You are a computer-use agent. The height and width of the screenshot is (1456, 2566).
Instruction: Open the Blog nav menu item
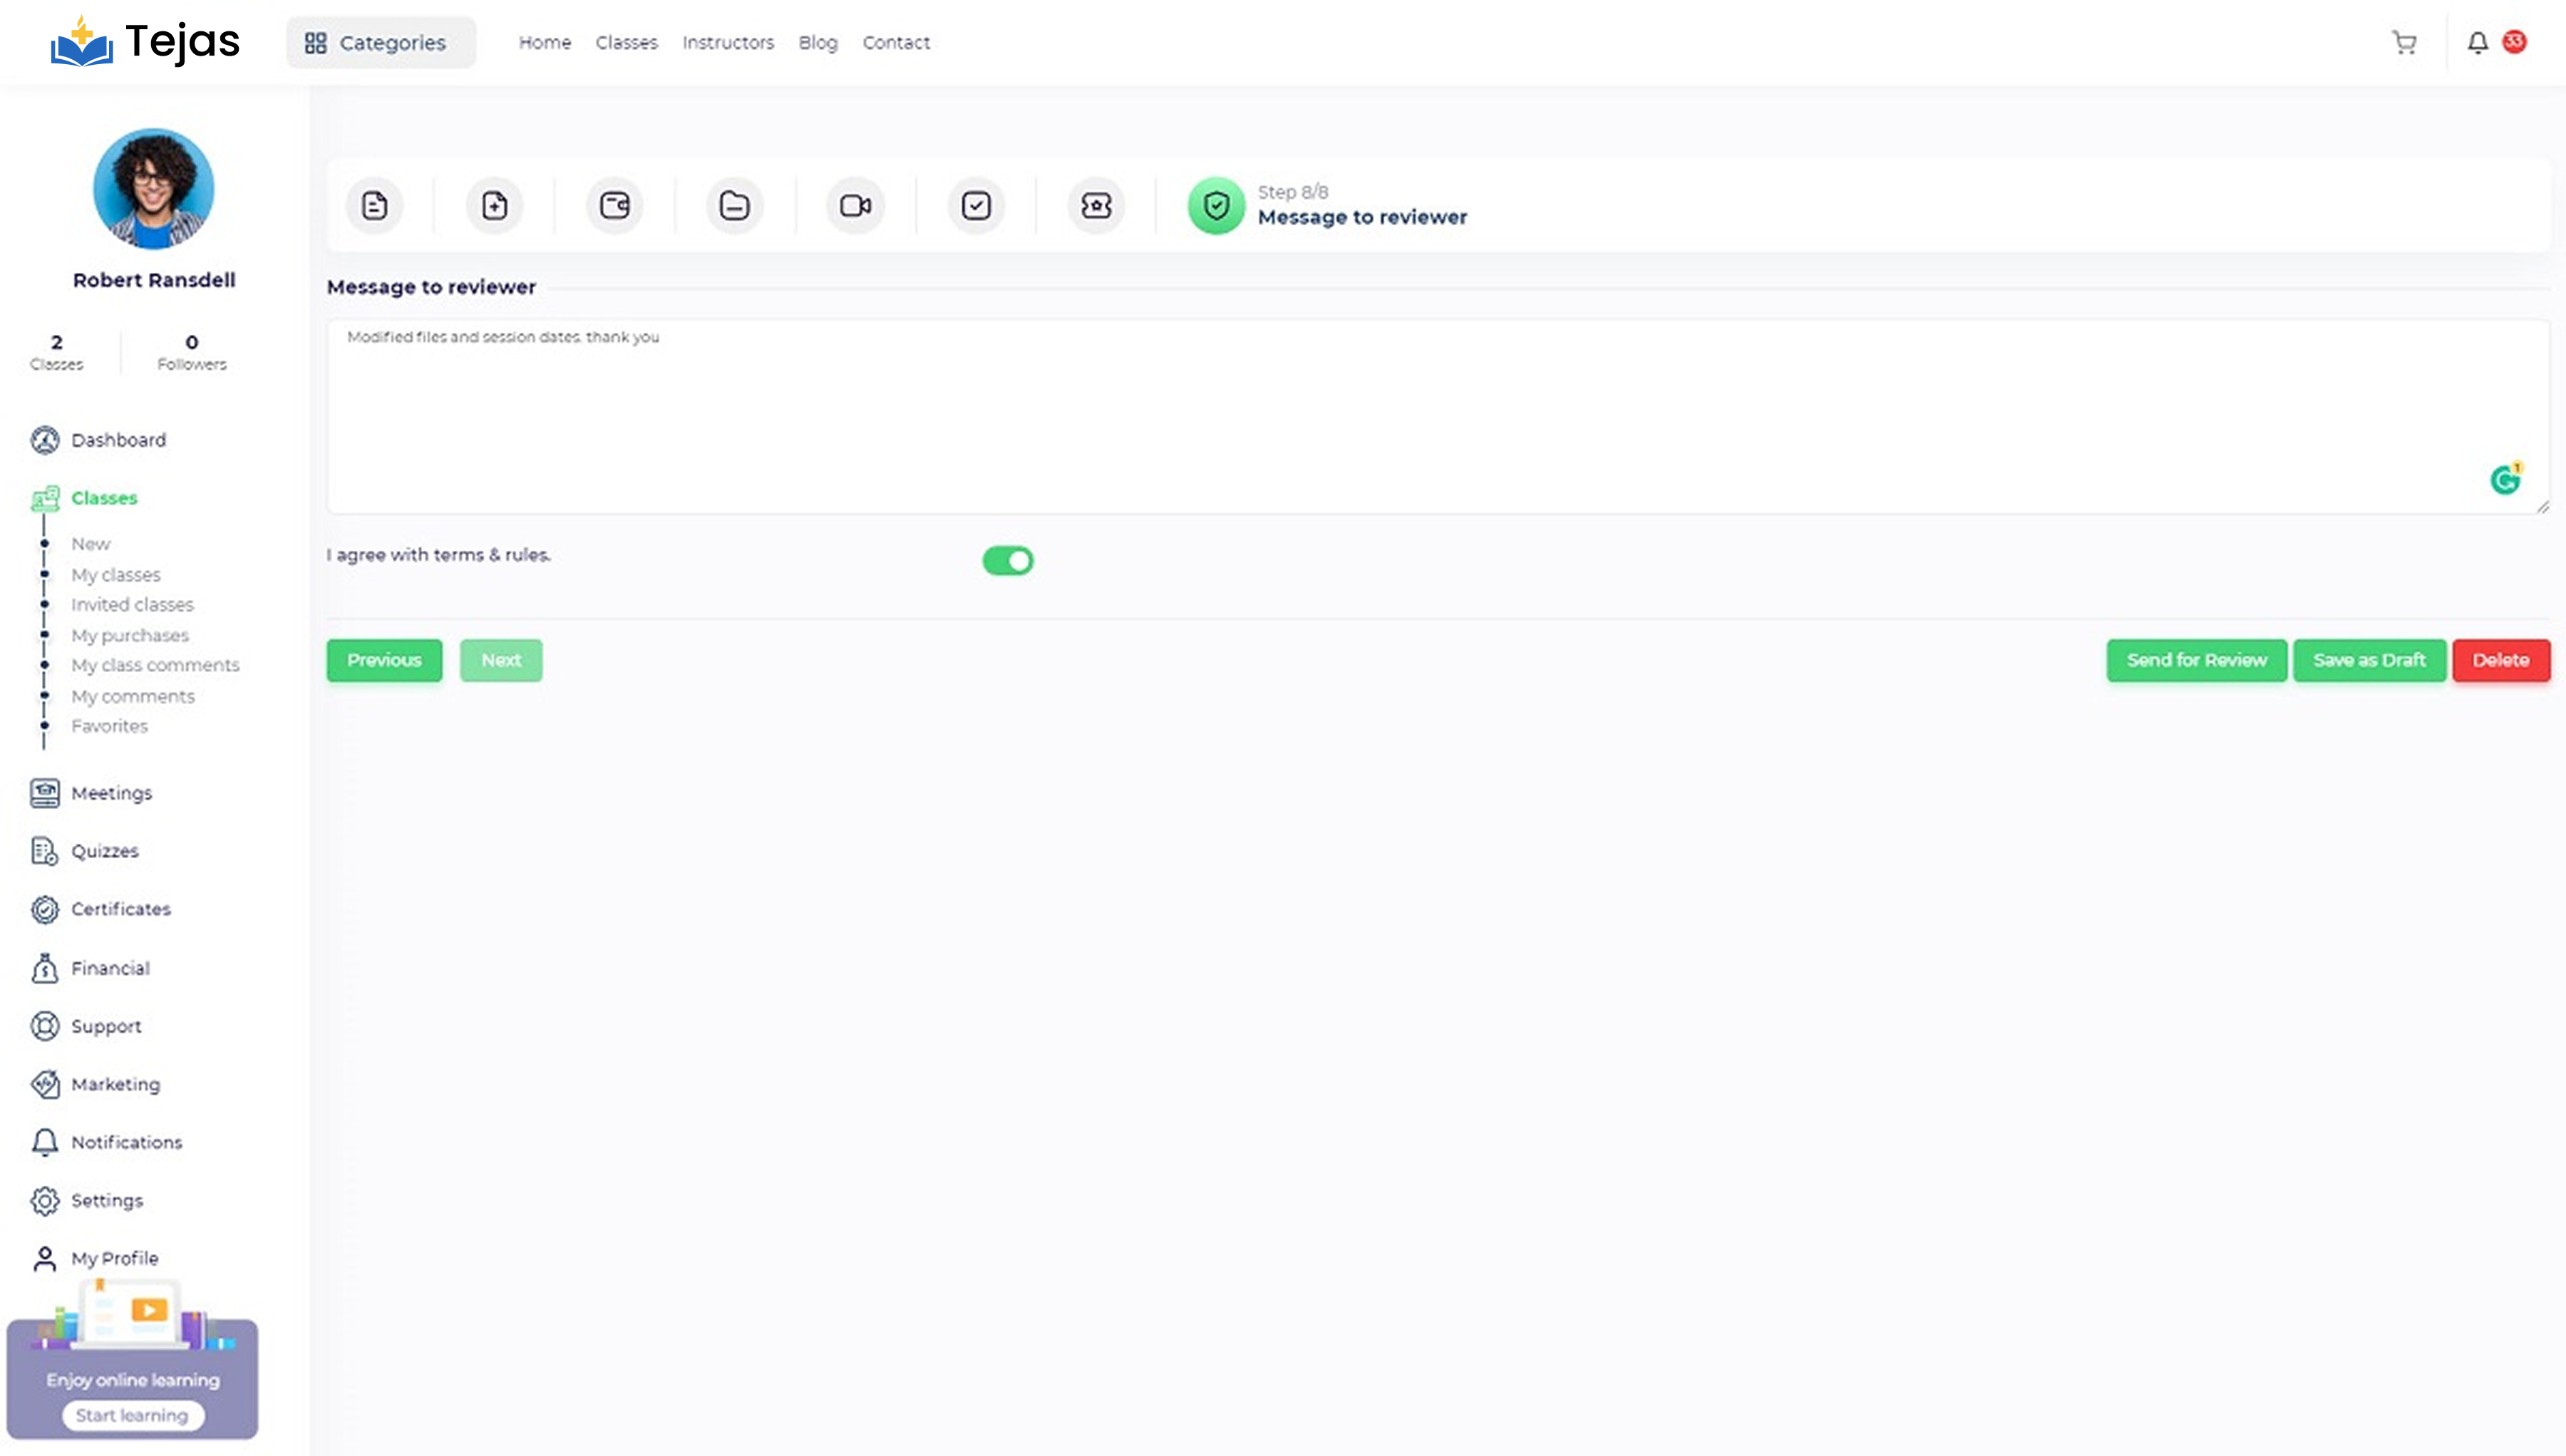tap(817, 43)
